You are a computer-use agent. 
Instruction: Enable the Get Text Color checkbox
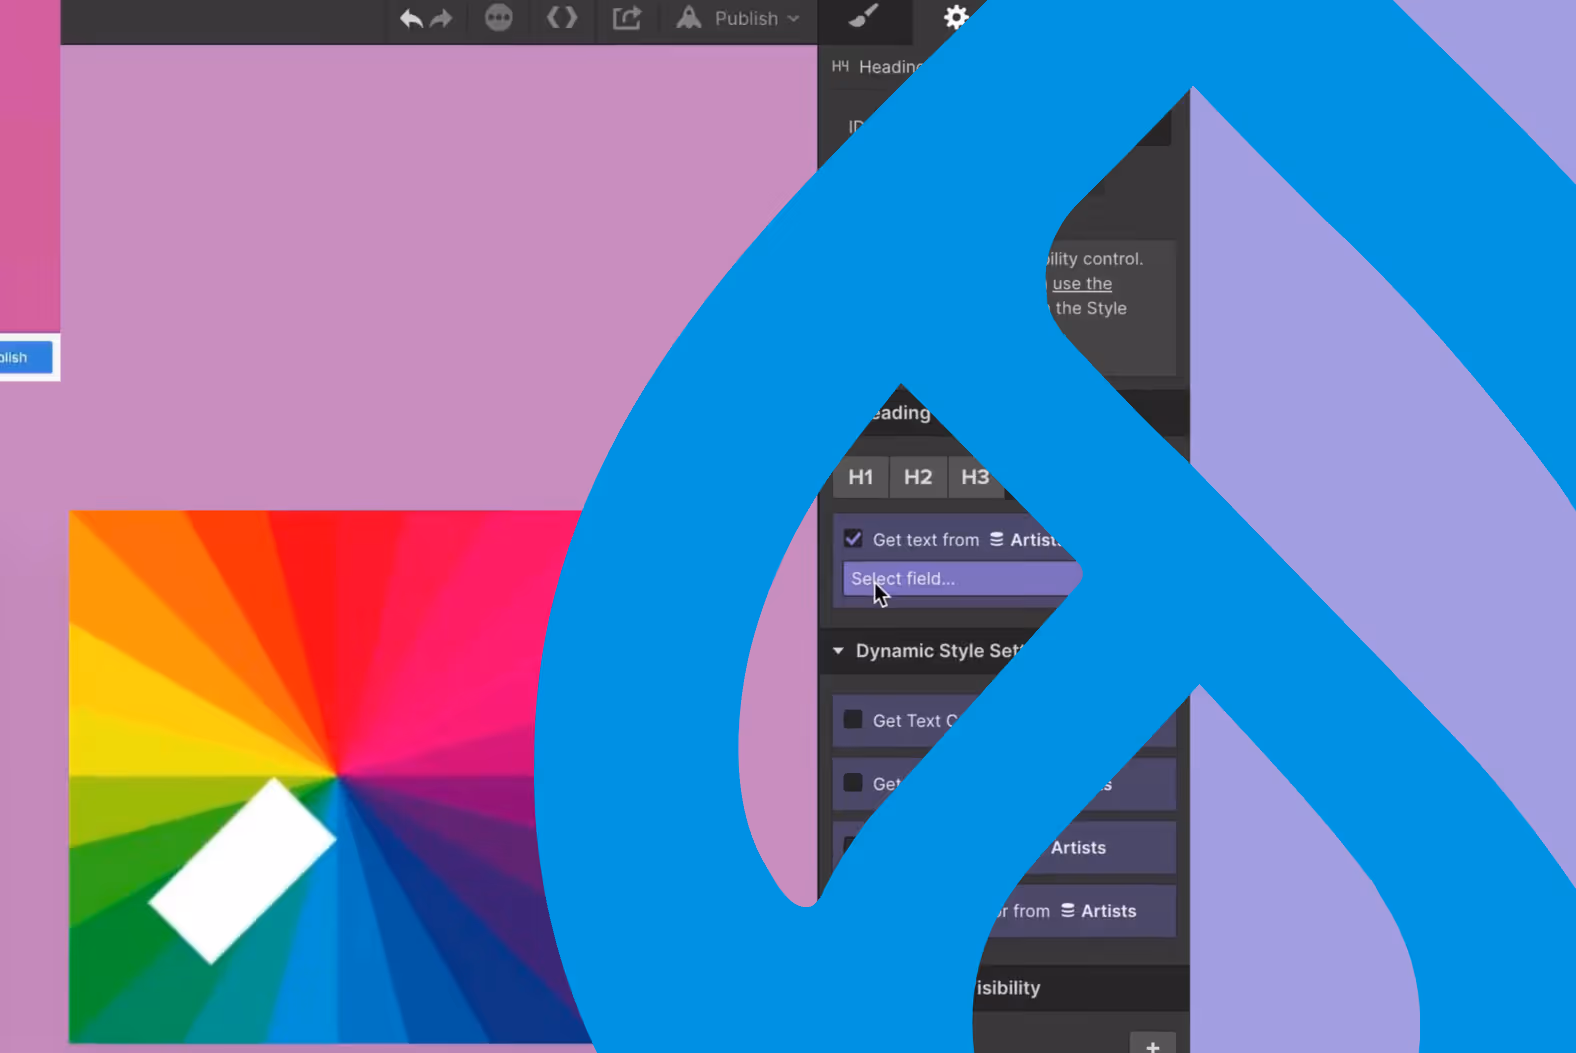(853, 720)
